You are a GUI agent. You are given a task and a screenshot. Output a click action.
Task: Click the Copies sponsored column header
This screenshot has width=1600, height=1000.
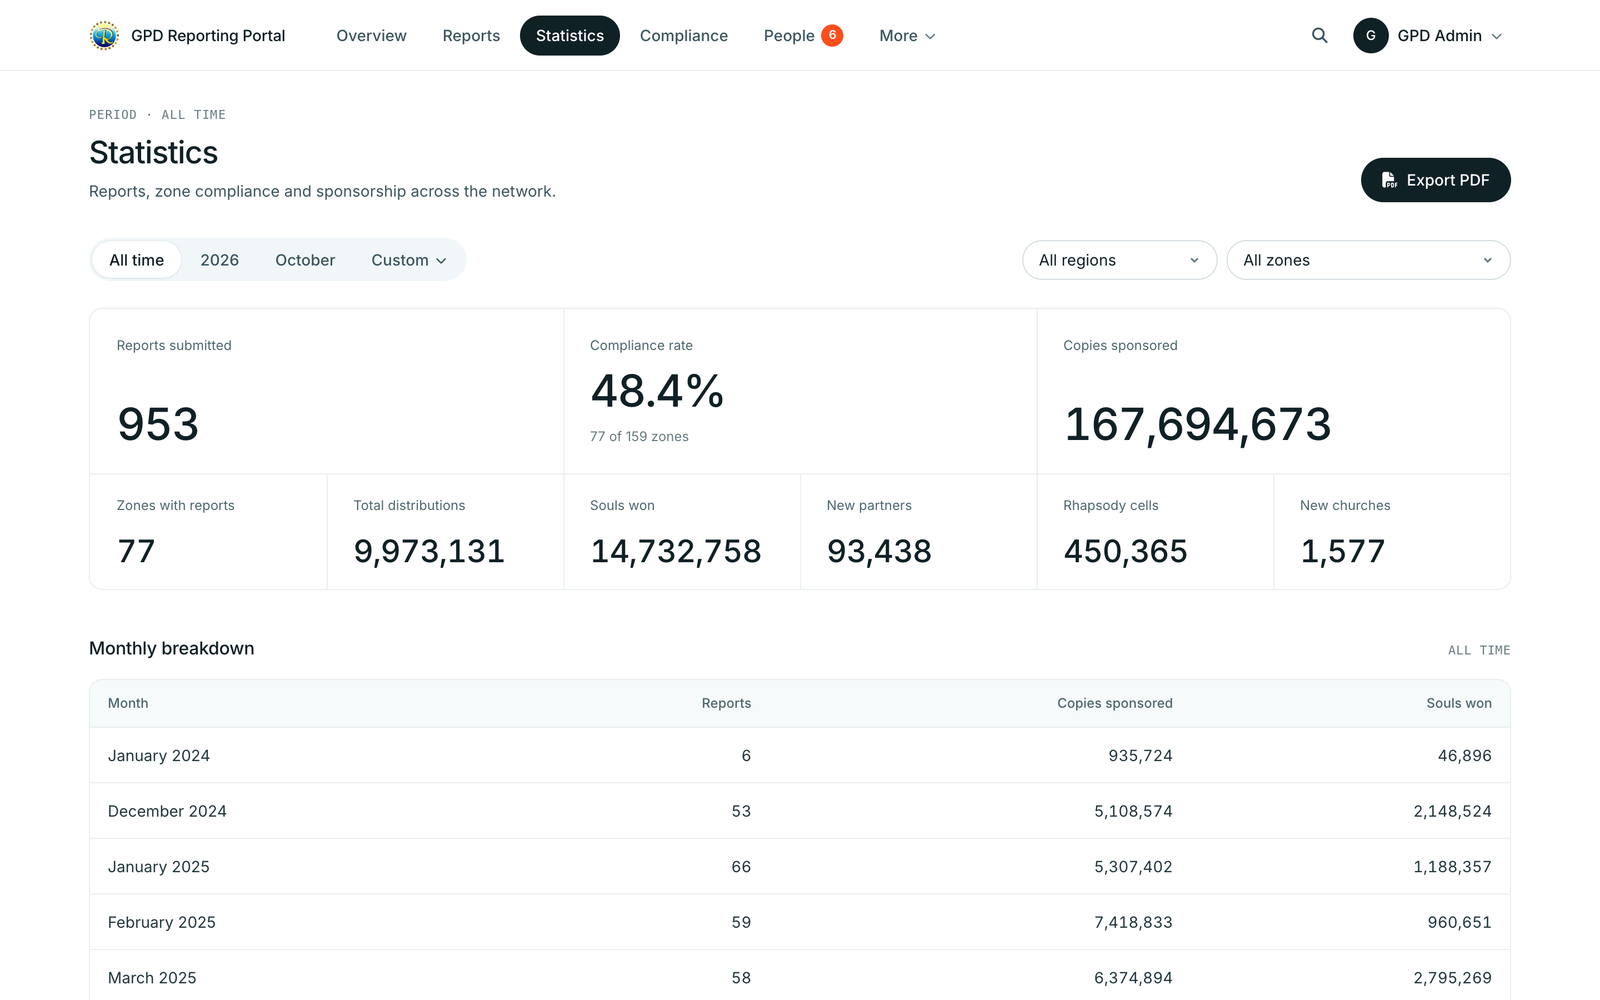(x=1115, y=703)
